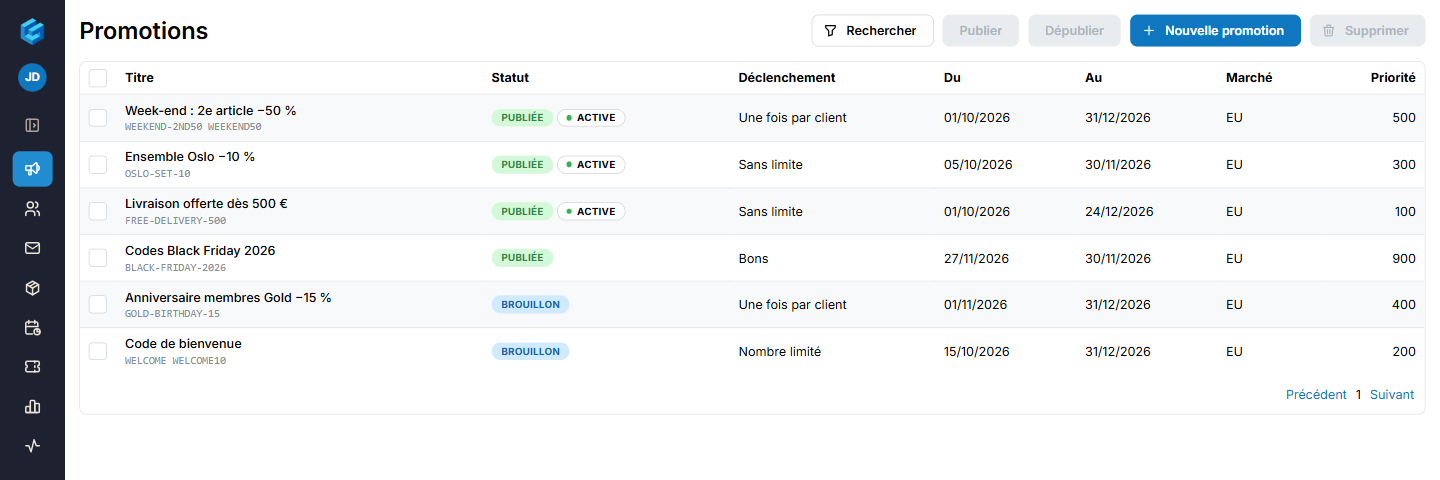The image size is (1440, 480).
Task: Select the Livraison offerte row checkbox
Action: (x=98, y=211)
